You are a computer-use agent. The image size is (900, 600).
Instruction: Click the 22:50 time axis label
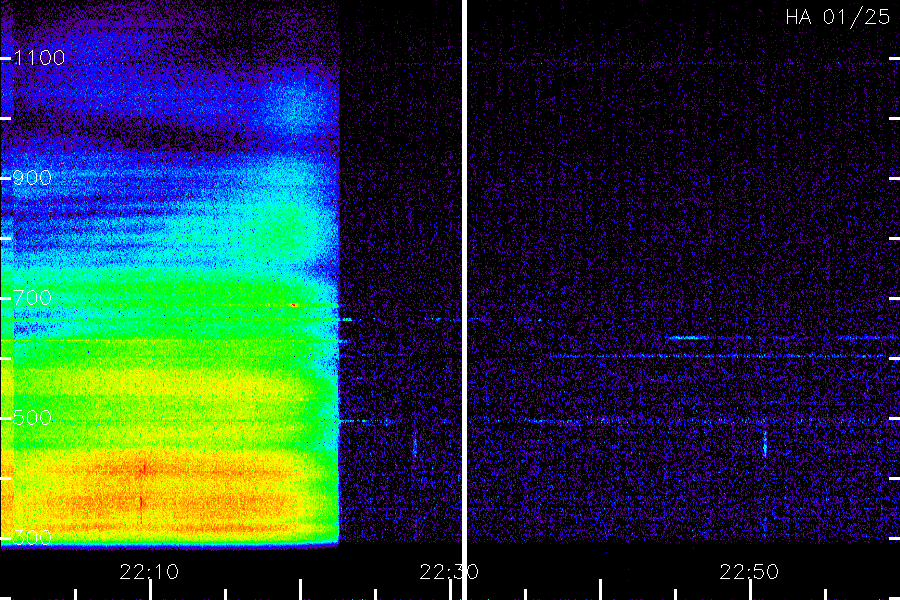click(749, 572)
